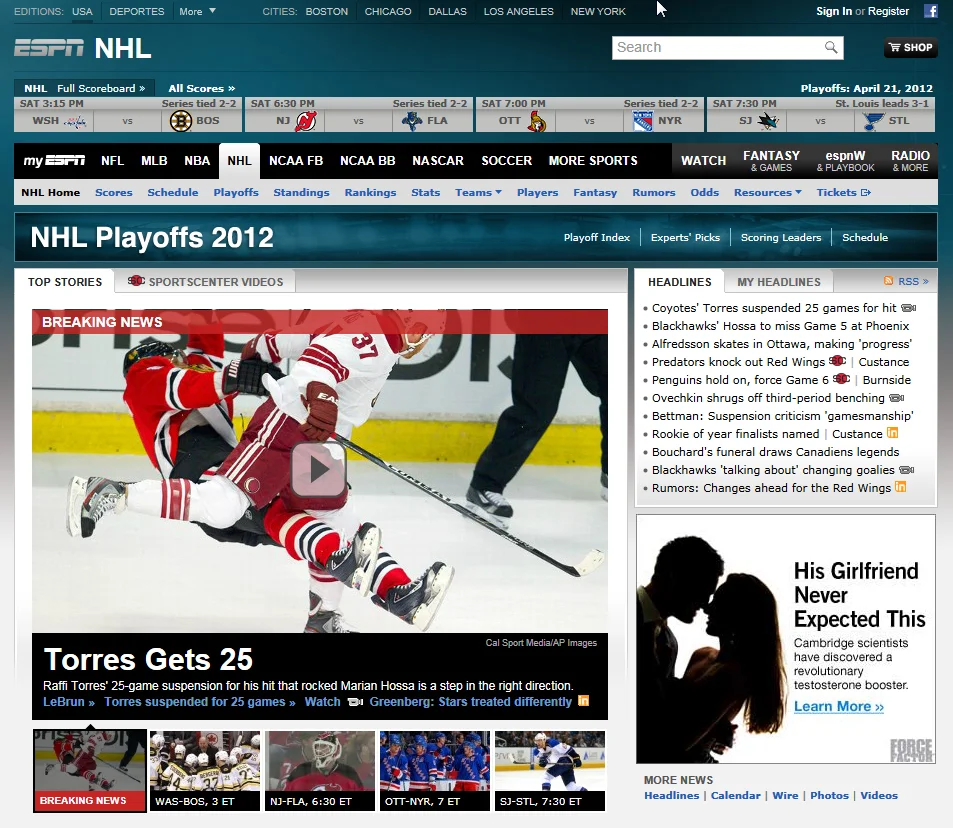Click the Photos link under More News
Viewport: 953px width, 828px height.
click(x=829, y=795)
